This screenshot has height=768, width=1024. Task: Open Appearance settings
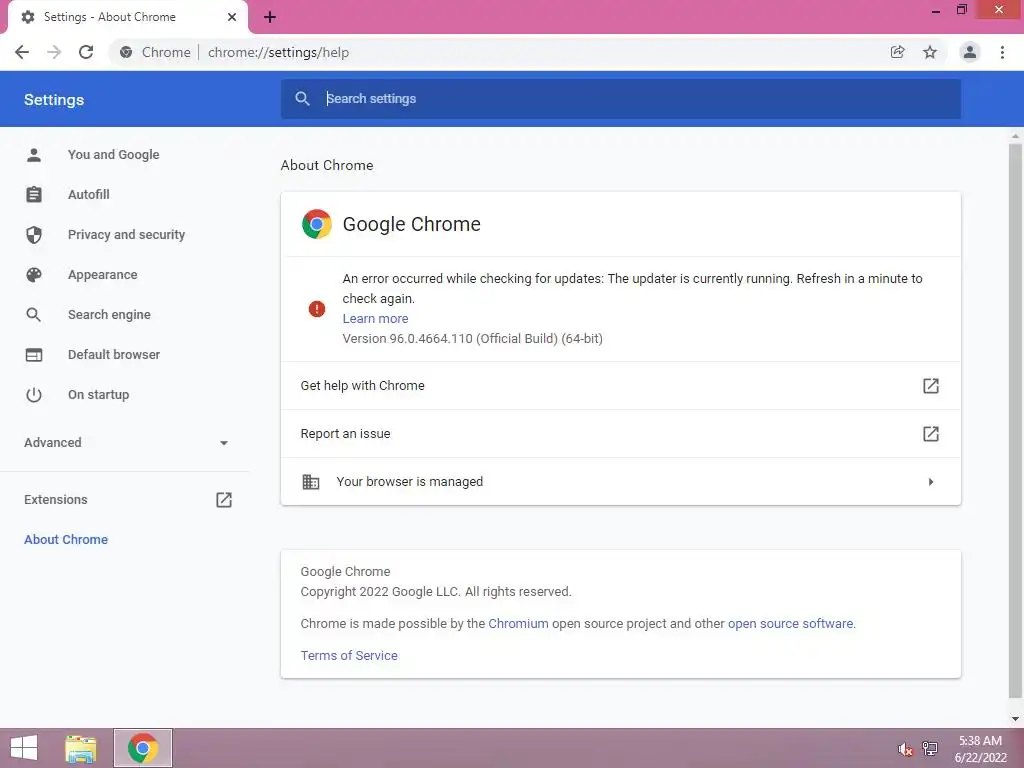tap(103, 275)
